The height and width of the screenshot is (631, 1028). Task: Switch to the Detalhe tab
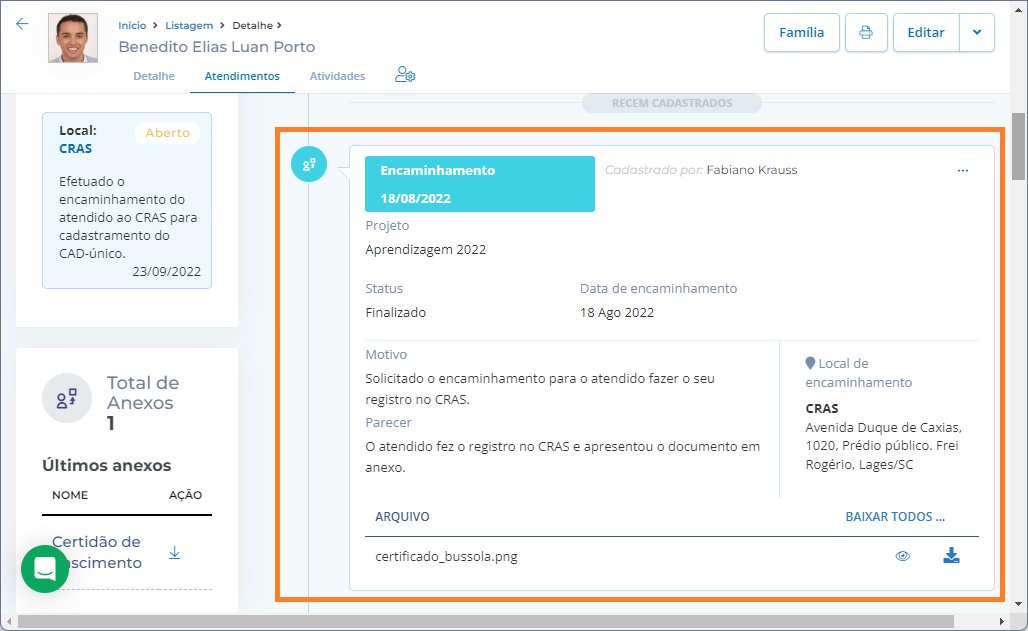[x=154, y=76]
